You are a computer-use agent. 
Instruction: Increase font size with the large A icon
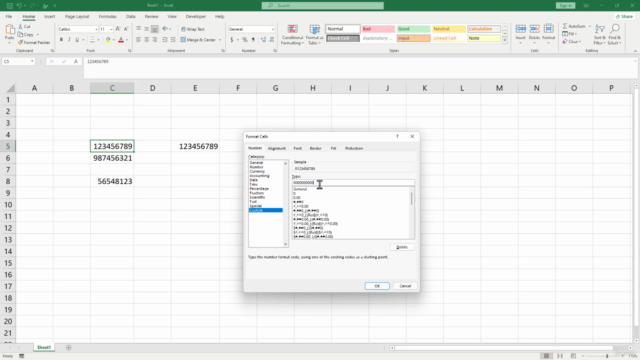[x=118, y=29]
